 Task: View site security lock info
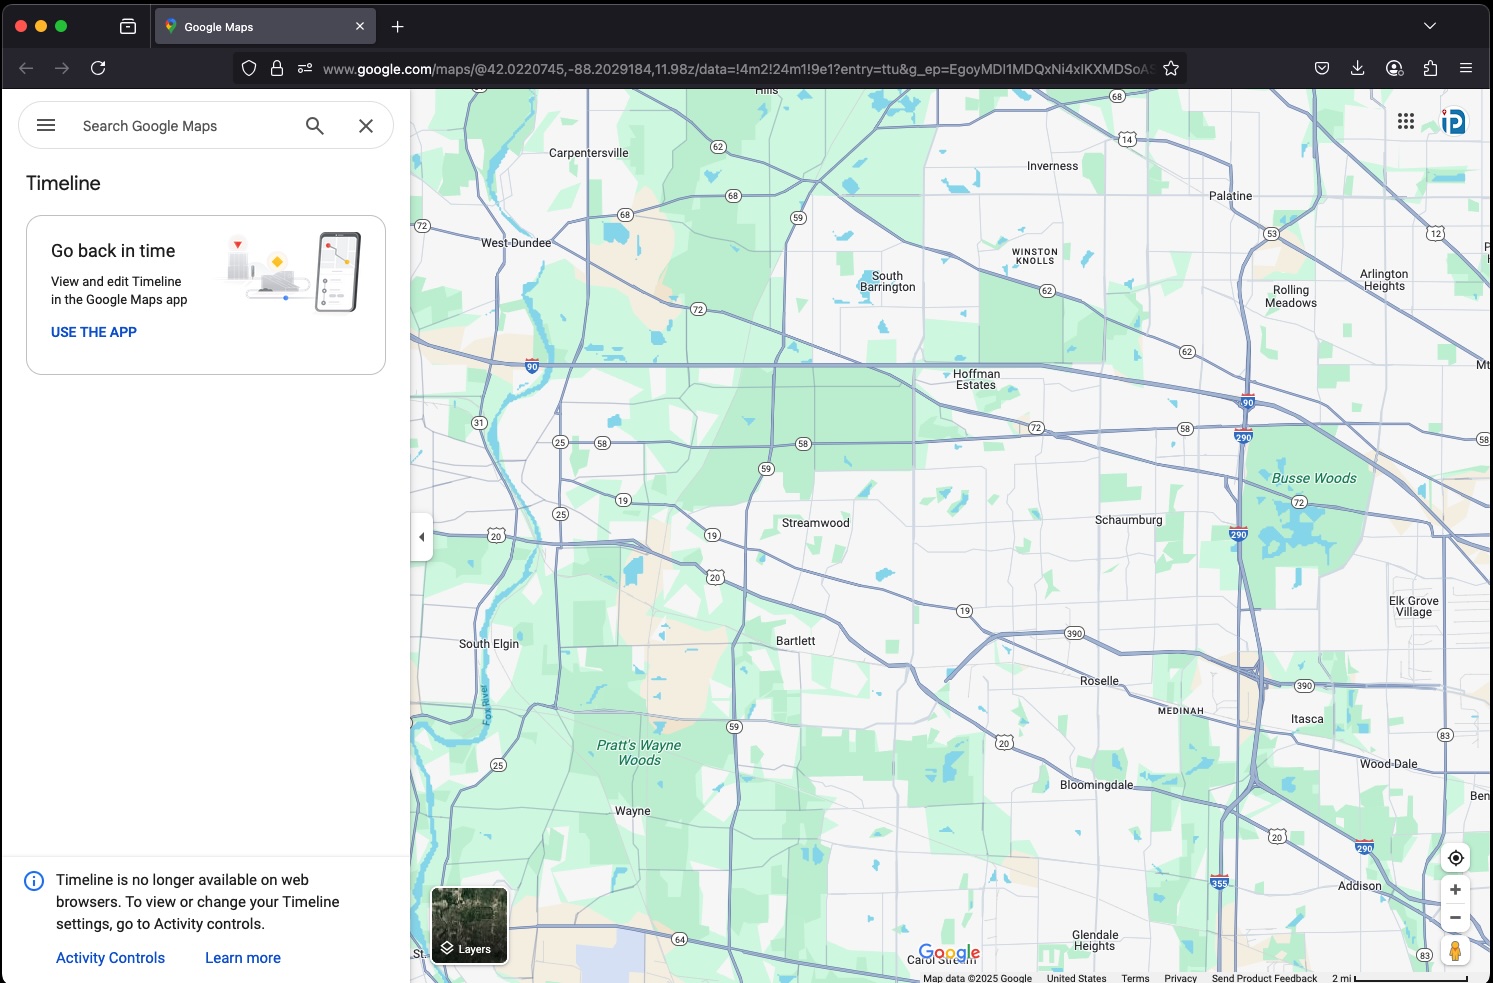[x=277, y=68]
